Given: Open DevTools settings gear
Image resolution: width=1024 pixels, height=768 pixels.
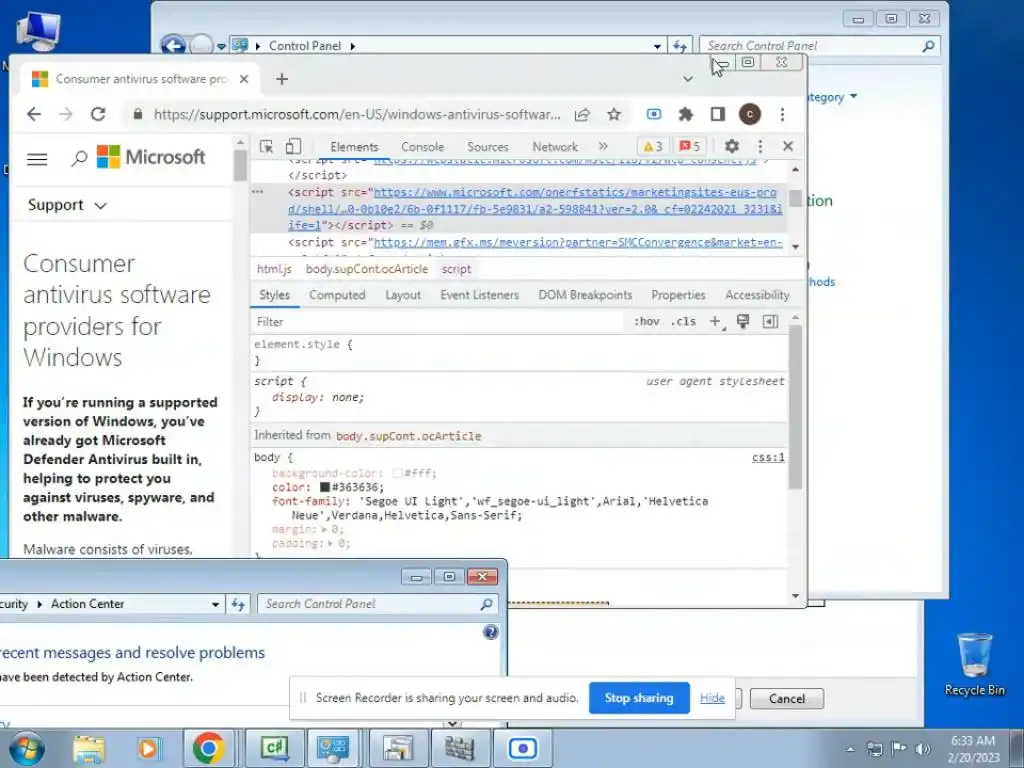Looking at the screenshot, I should click(x=731, y=146).
